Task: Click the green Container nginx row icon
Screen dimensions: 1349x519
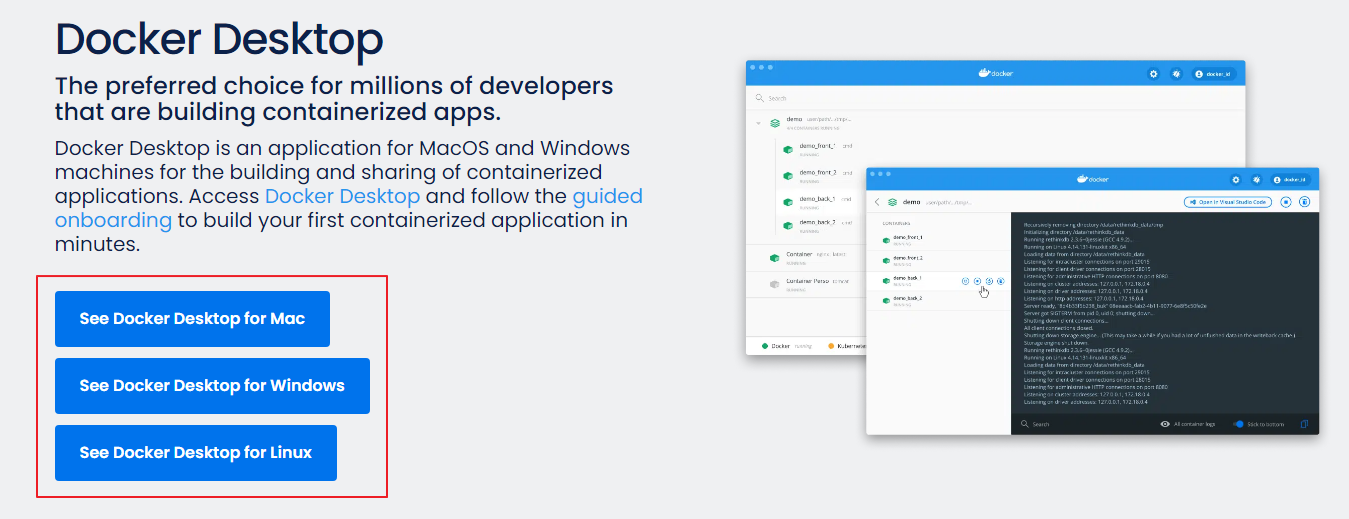Action: click(774, 258)
